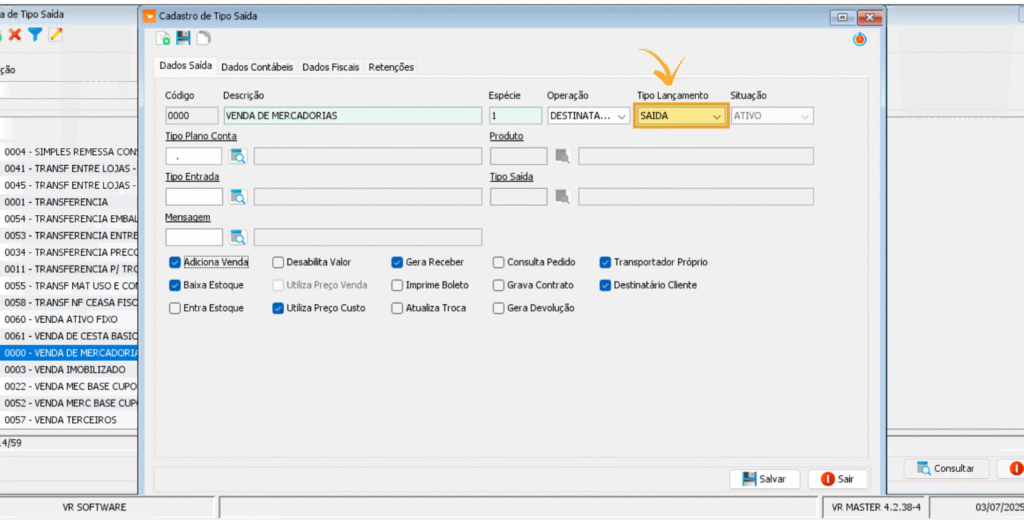Click the disabled Tipo Saída lookup icon
Image resolution: width=1024 pixels, height=523 pixels.
tap(562, 197)
